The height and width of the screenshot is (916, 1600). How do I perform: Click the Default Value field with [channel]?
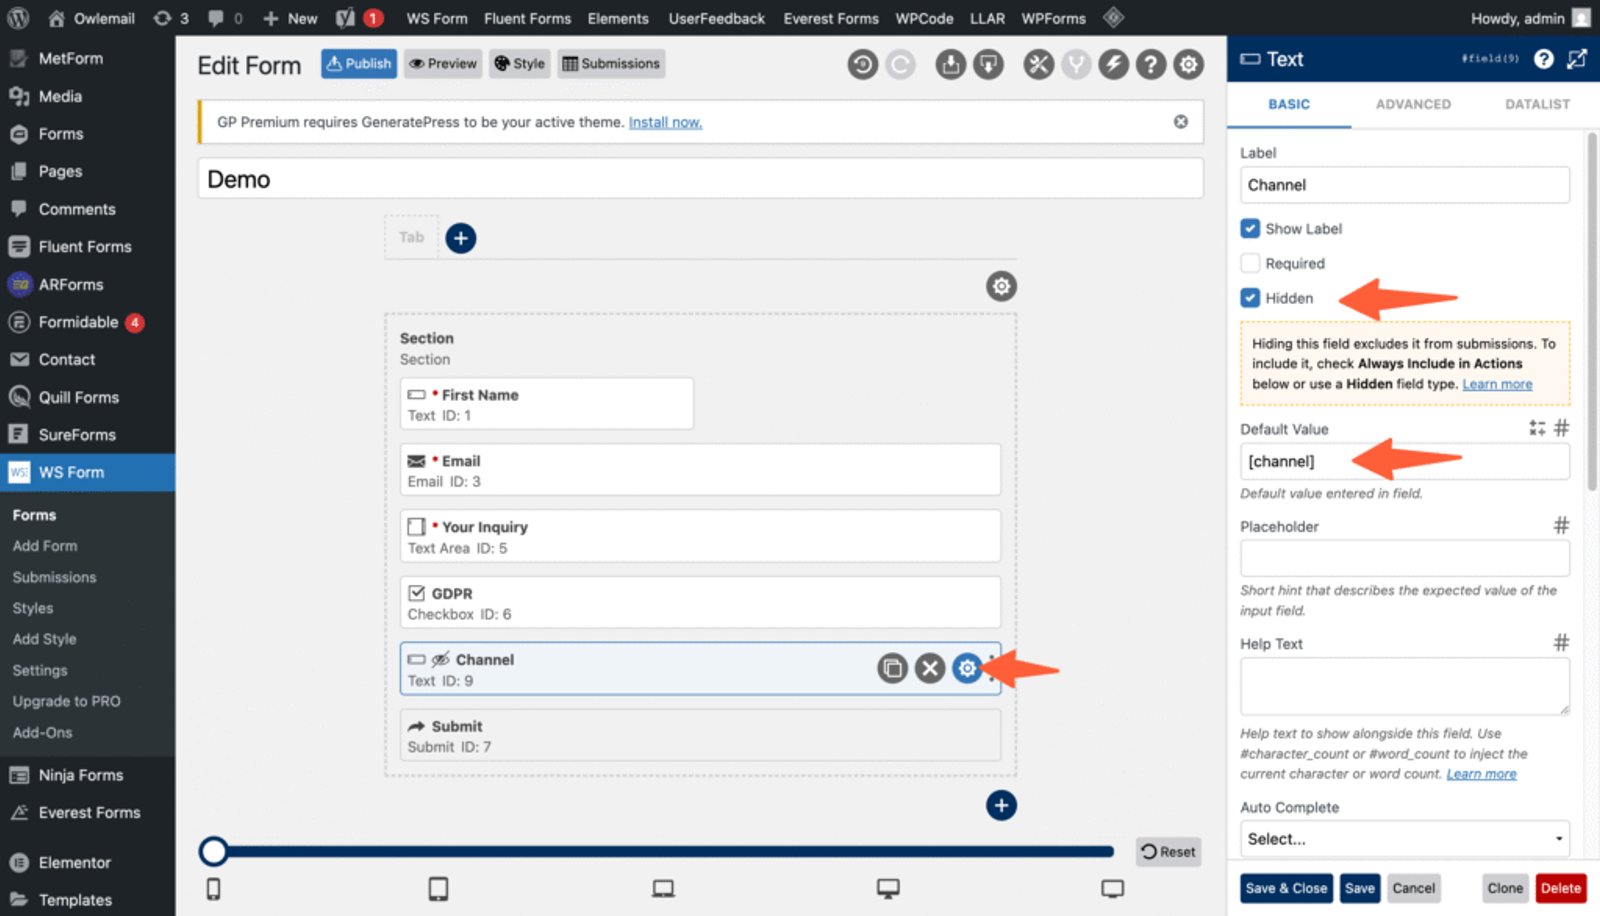1405,461
